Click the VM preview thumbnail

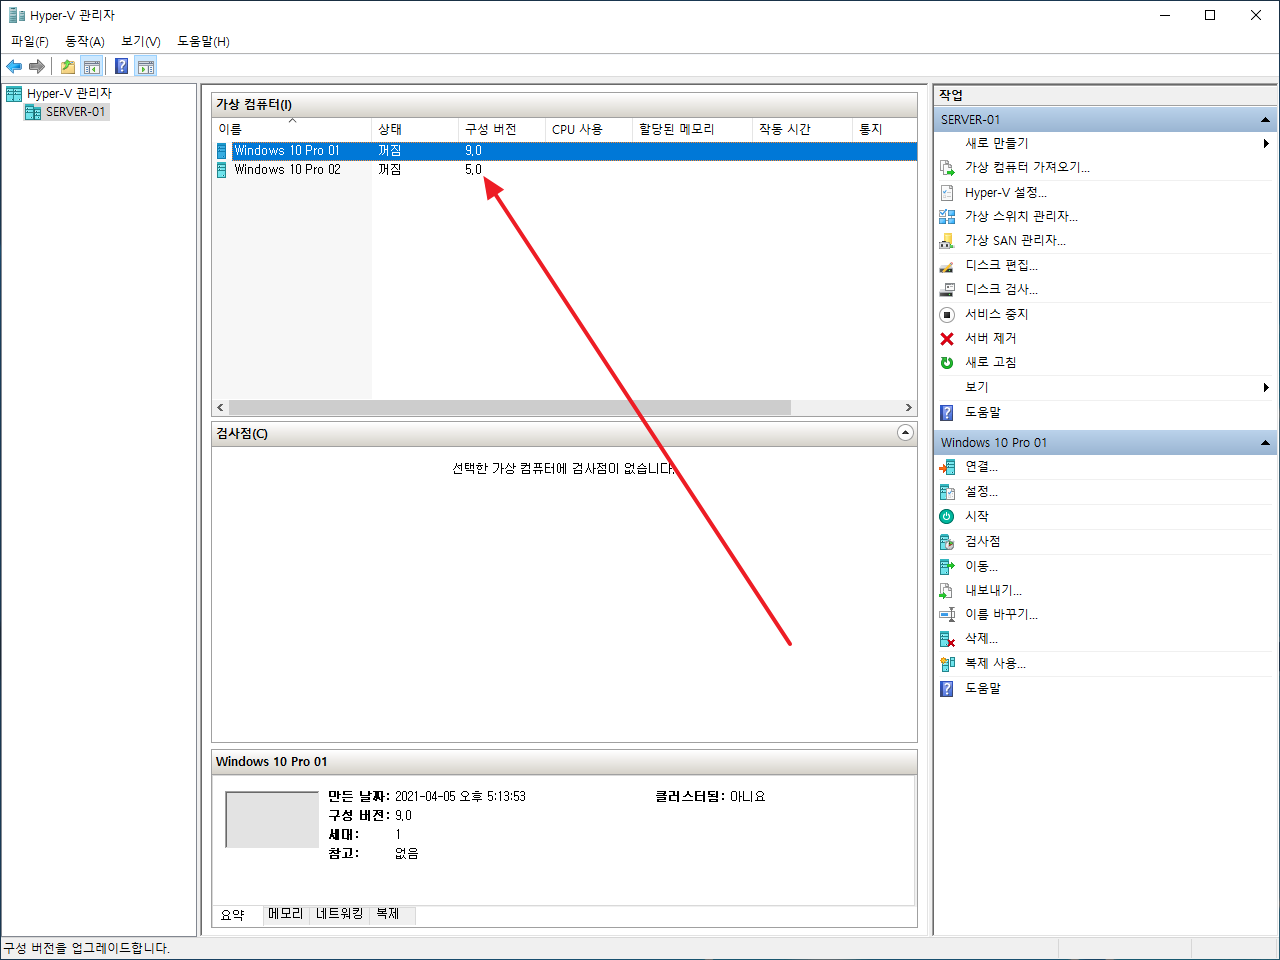point(272,820)
